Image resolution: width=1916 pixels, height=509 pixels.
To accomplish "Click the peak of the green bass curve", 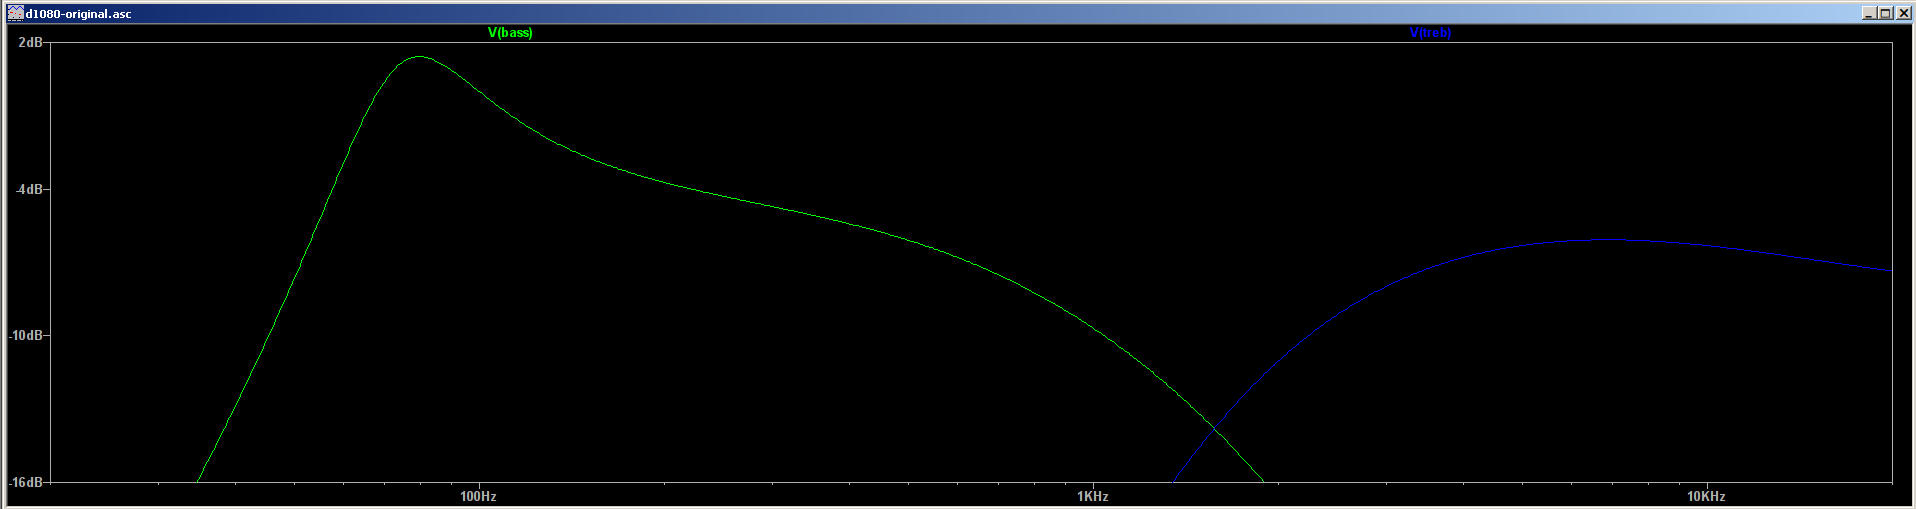I will [x=418, y=57].
